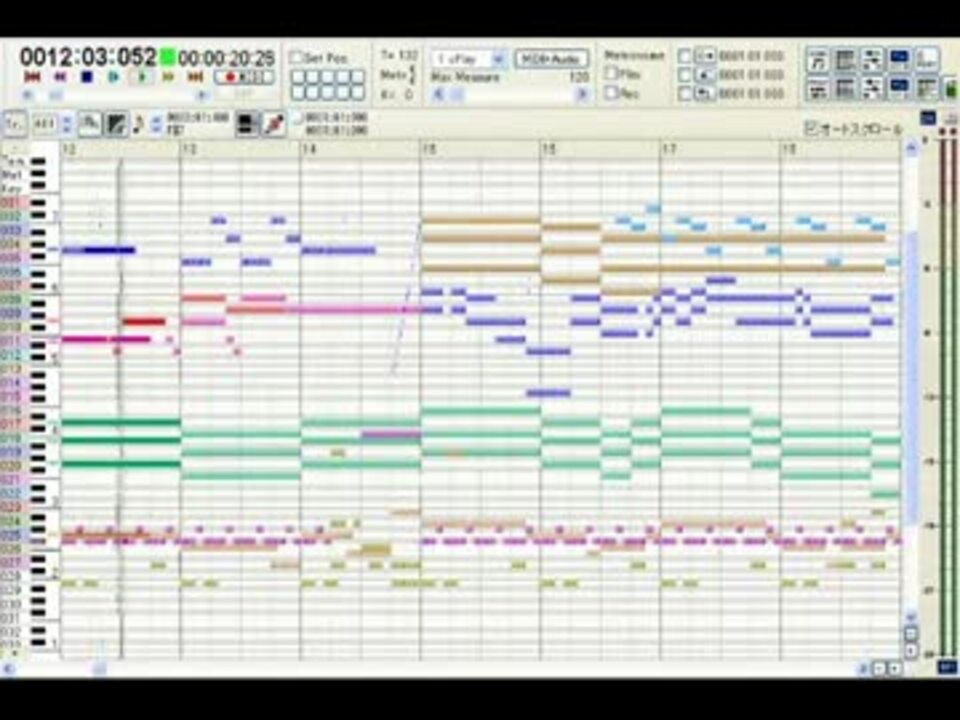Click the teal play-from-position icon
Image resolution: width=960 pixels, height=720 pixels.
click(114, 77)
